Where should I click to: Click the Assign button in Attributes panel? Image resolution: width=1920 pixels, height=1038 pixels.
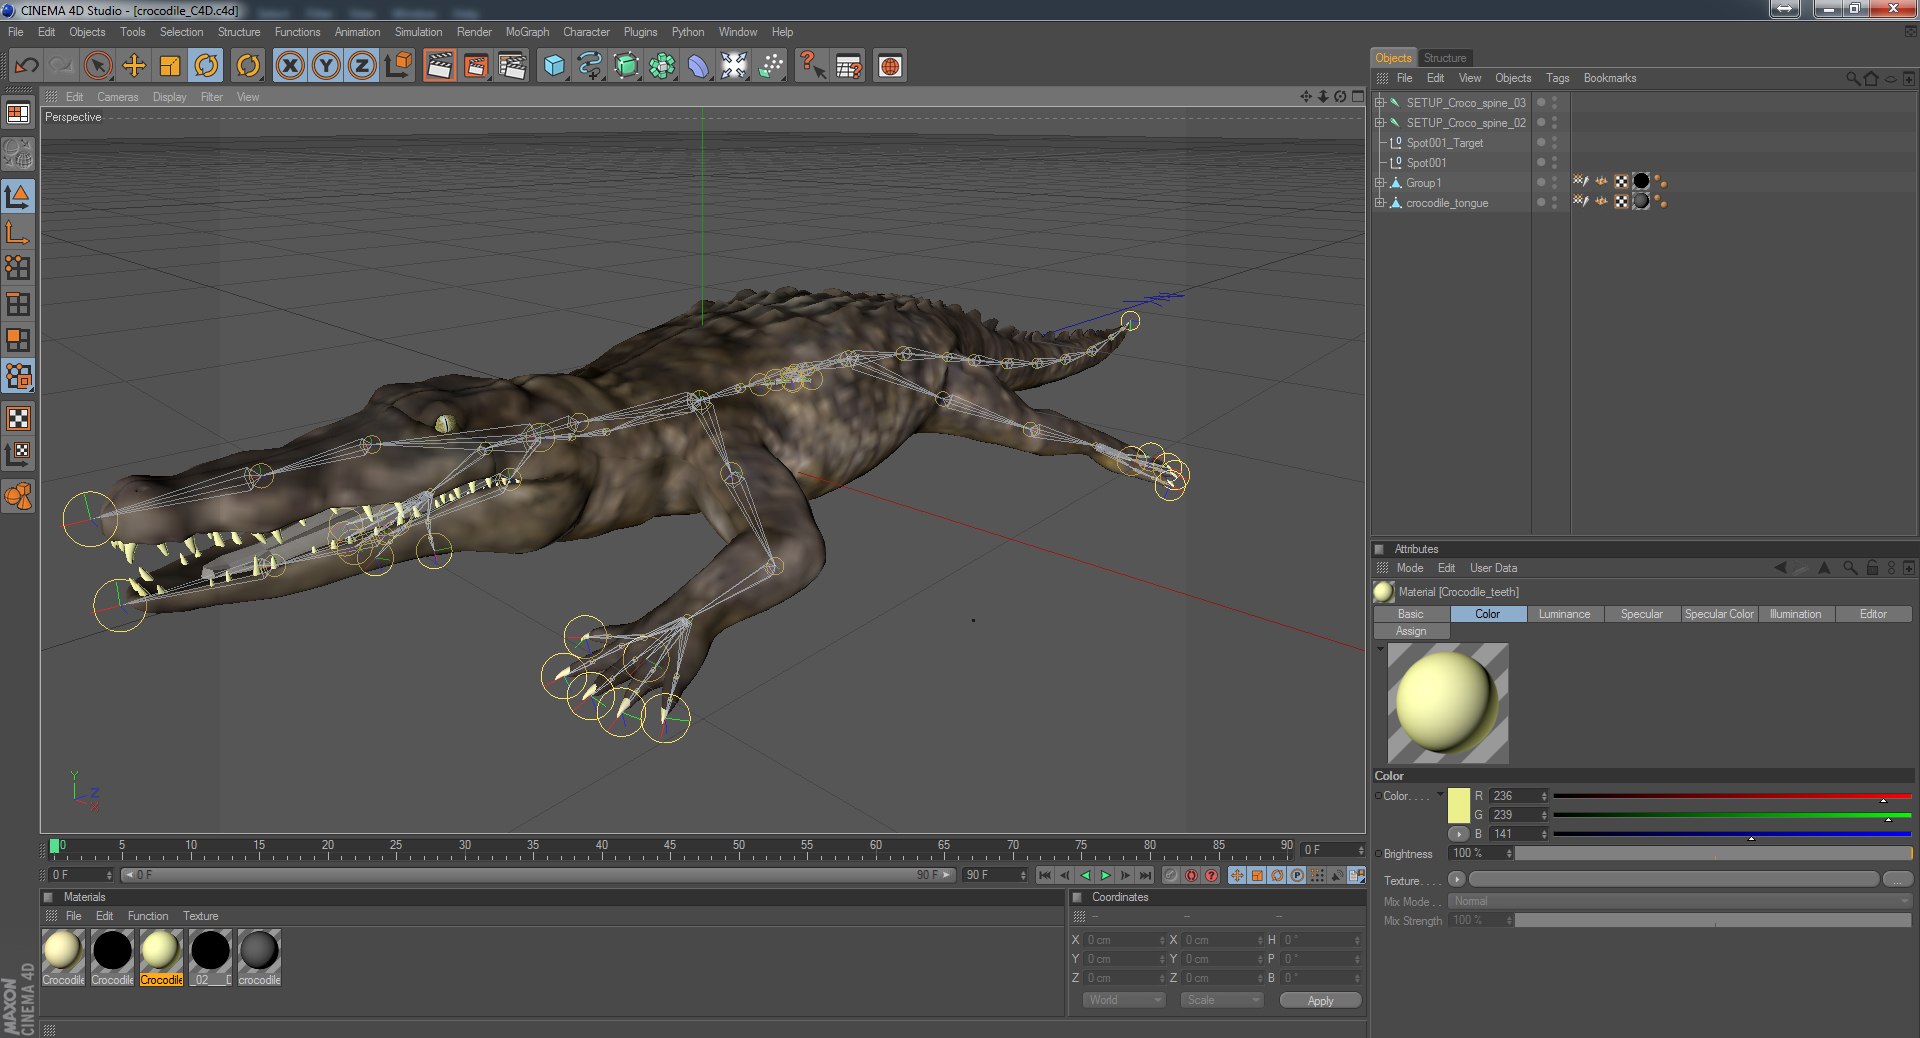pos(1411,631)
